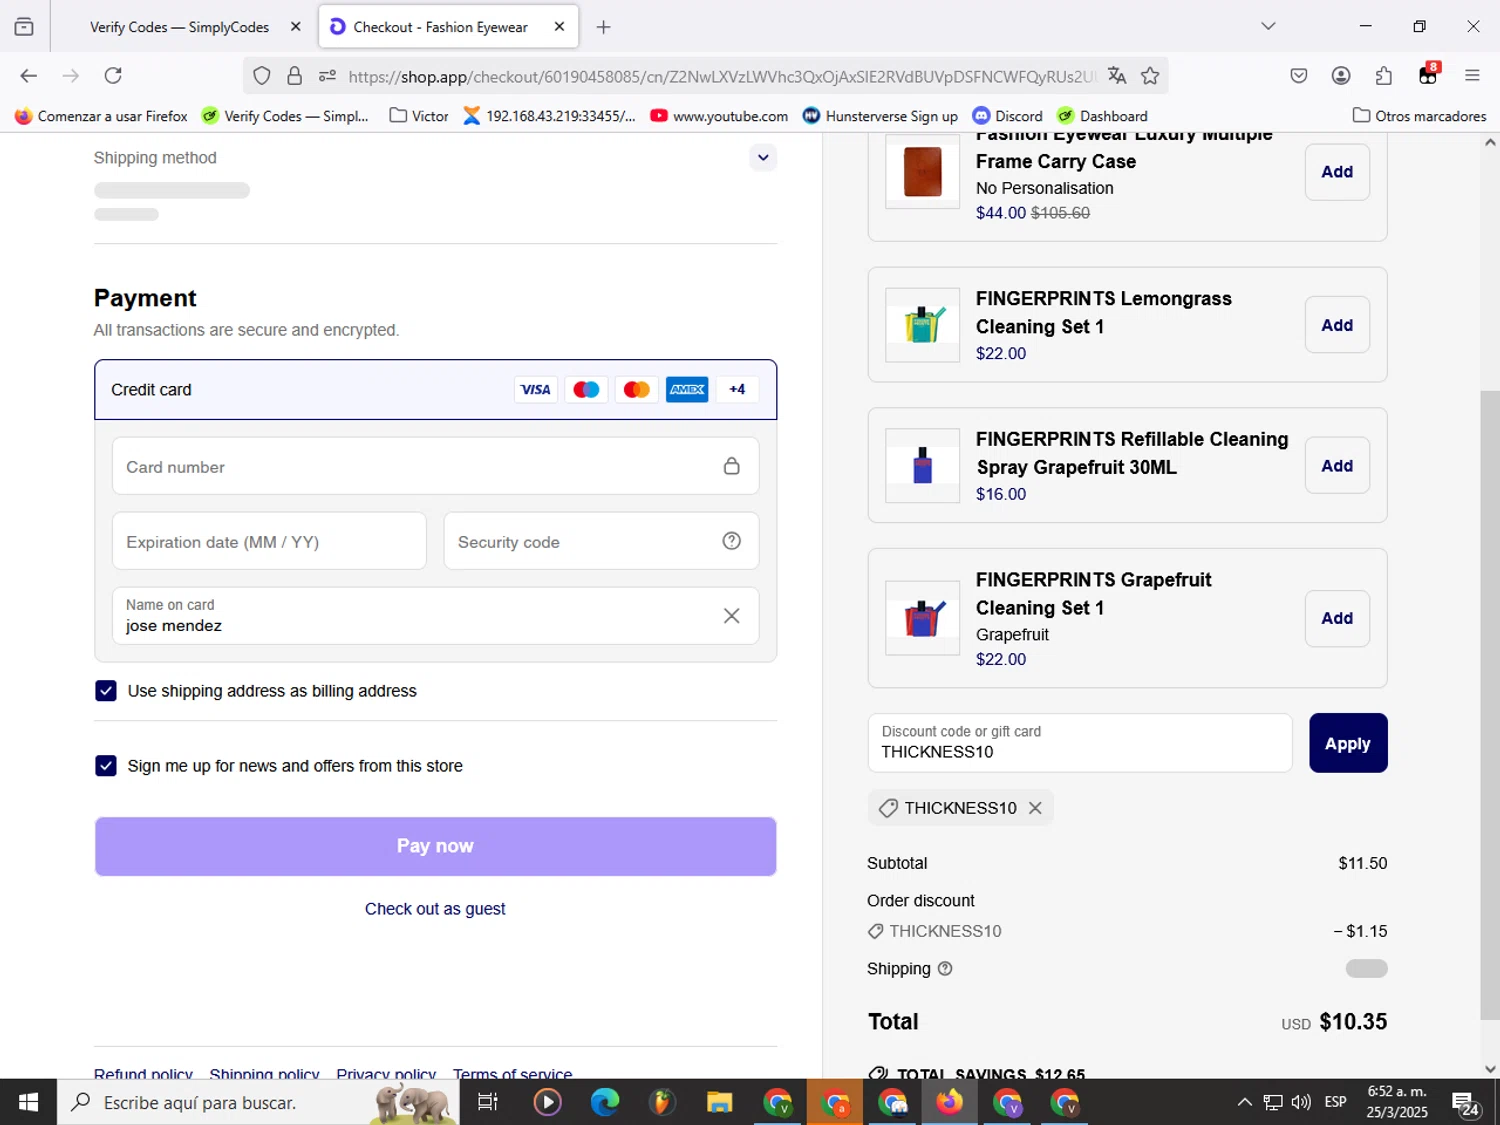The width and height of the screenshot is (1500, 1125).
Task: Open Task View on the taskbar
Action: [x=488, y=1102]
